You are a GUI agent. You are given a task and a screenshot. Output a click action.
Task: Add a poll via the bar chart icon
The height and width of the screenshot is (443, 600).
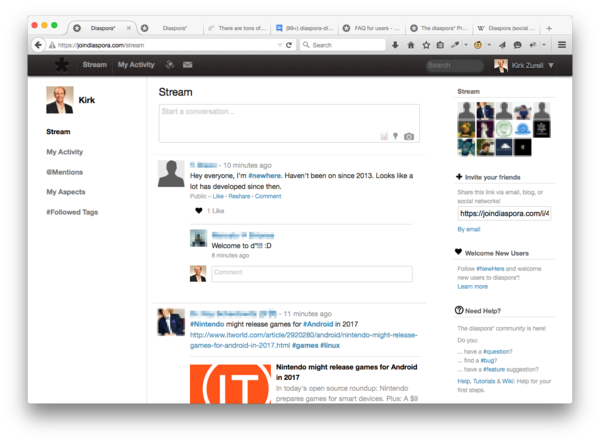click(x=384, y=136)
